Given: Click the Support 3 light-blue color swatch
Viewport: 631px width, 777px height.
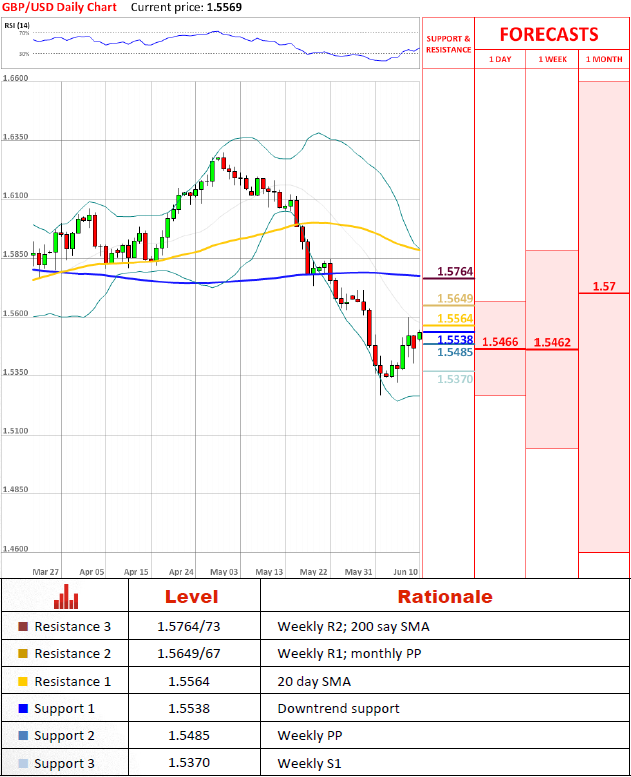Looking at the screenshot, I should (23, 763).
